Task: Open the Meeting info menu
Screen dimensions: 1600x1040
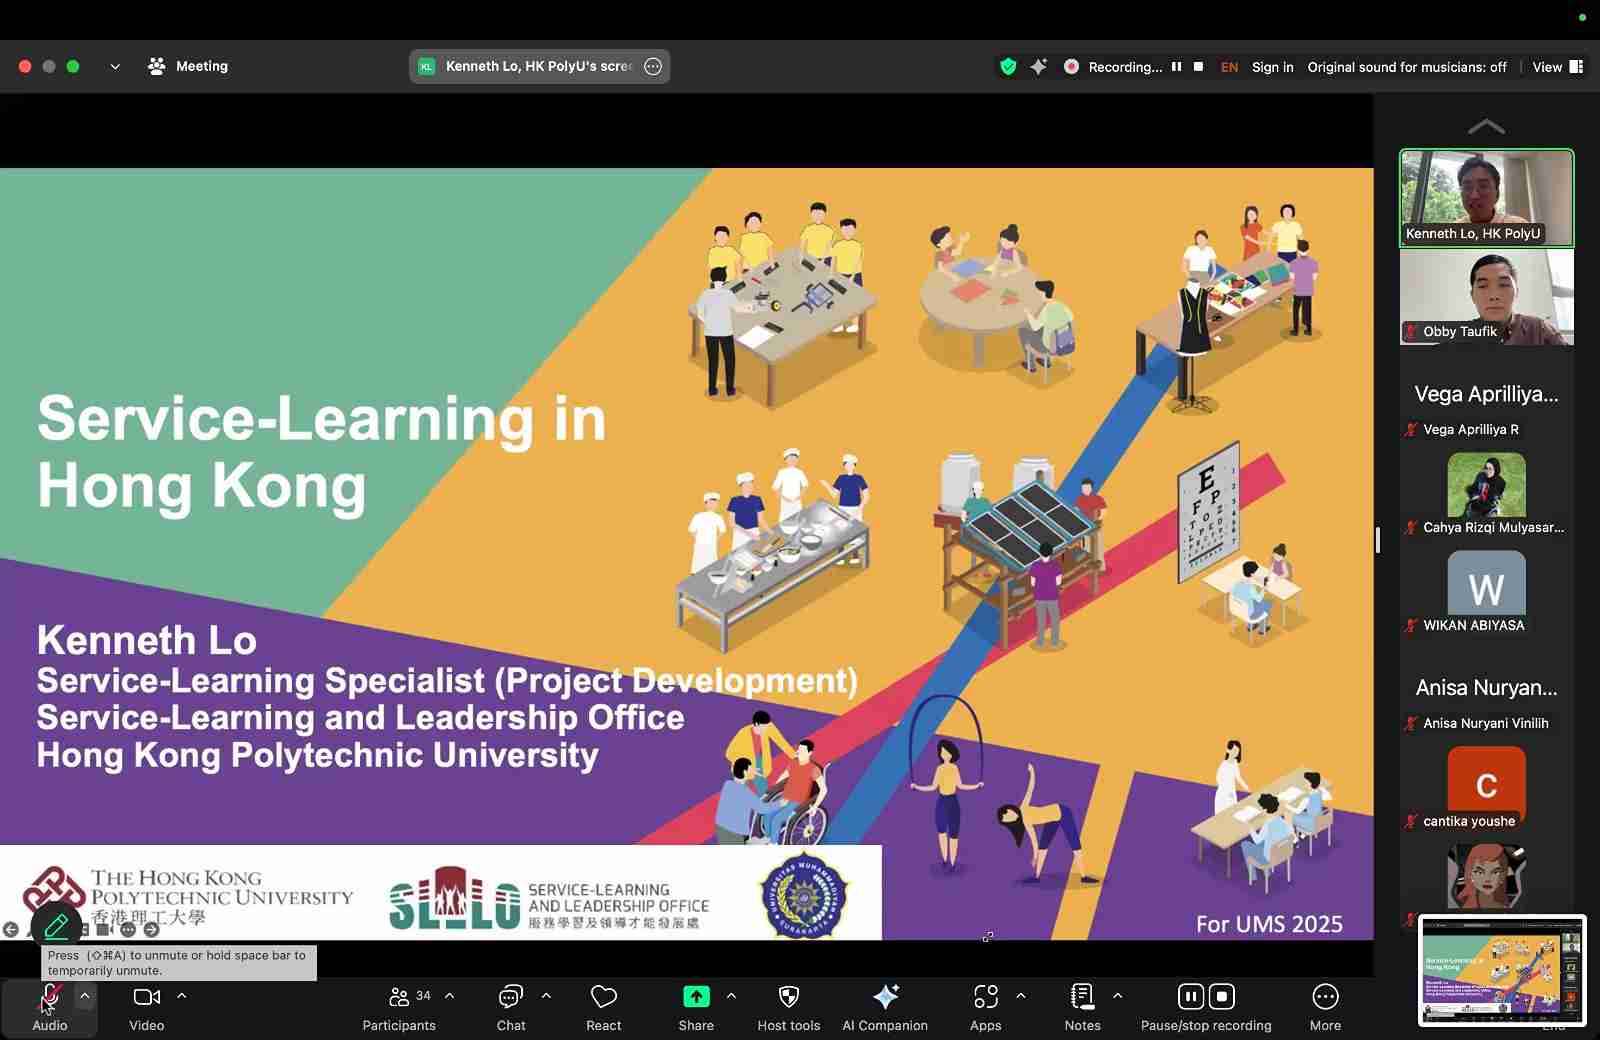Action: [188, 66]
